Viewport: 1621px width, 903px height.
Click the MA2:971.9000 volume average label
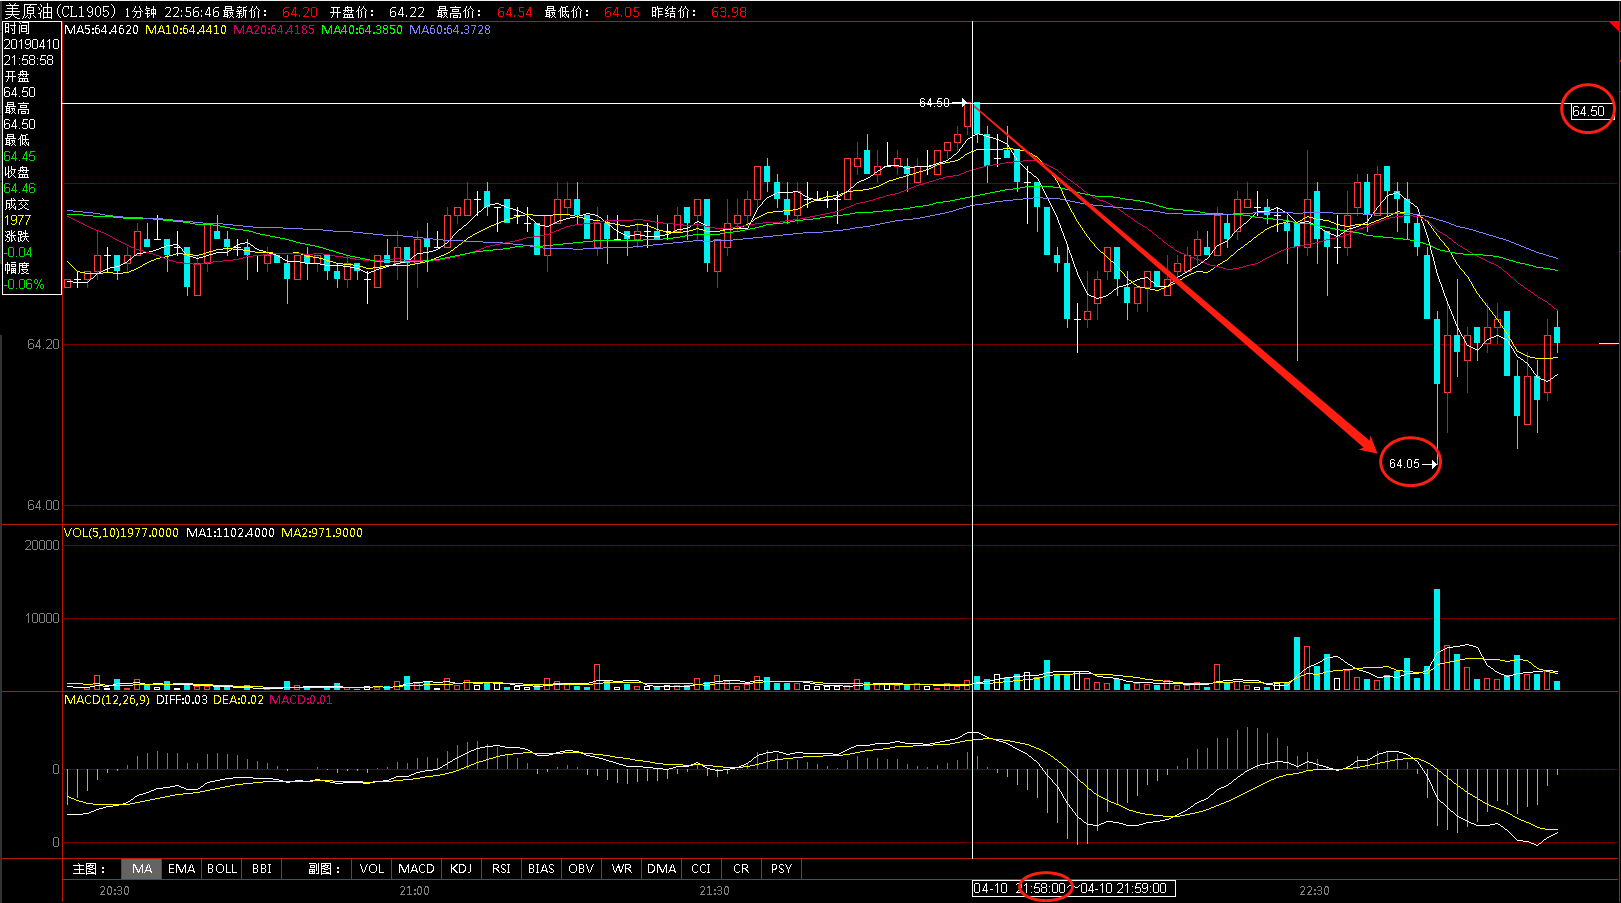[322, 533]
